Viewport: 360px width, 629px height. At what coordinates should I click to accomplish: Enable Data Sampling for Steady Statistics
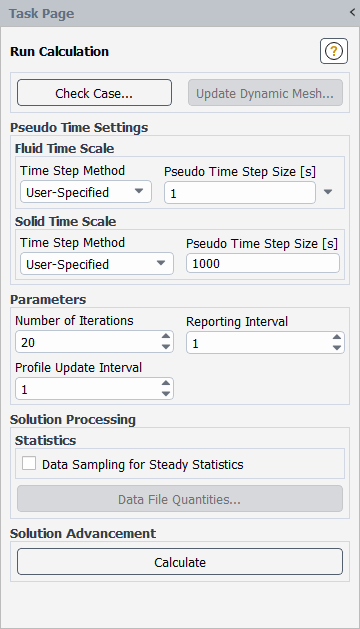[x=29, y=463]
